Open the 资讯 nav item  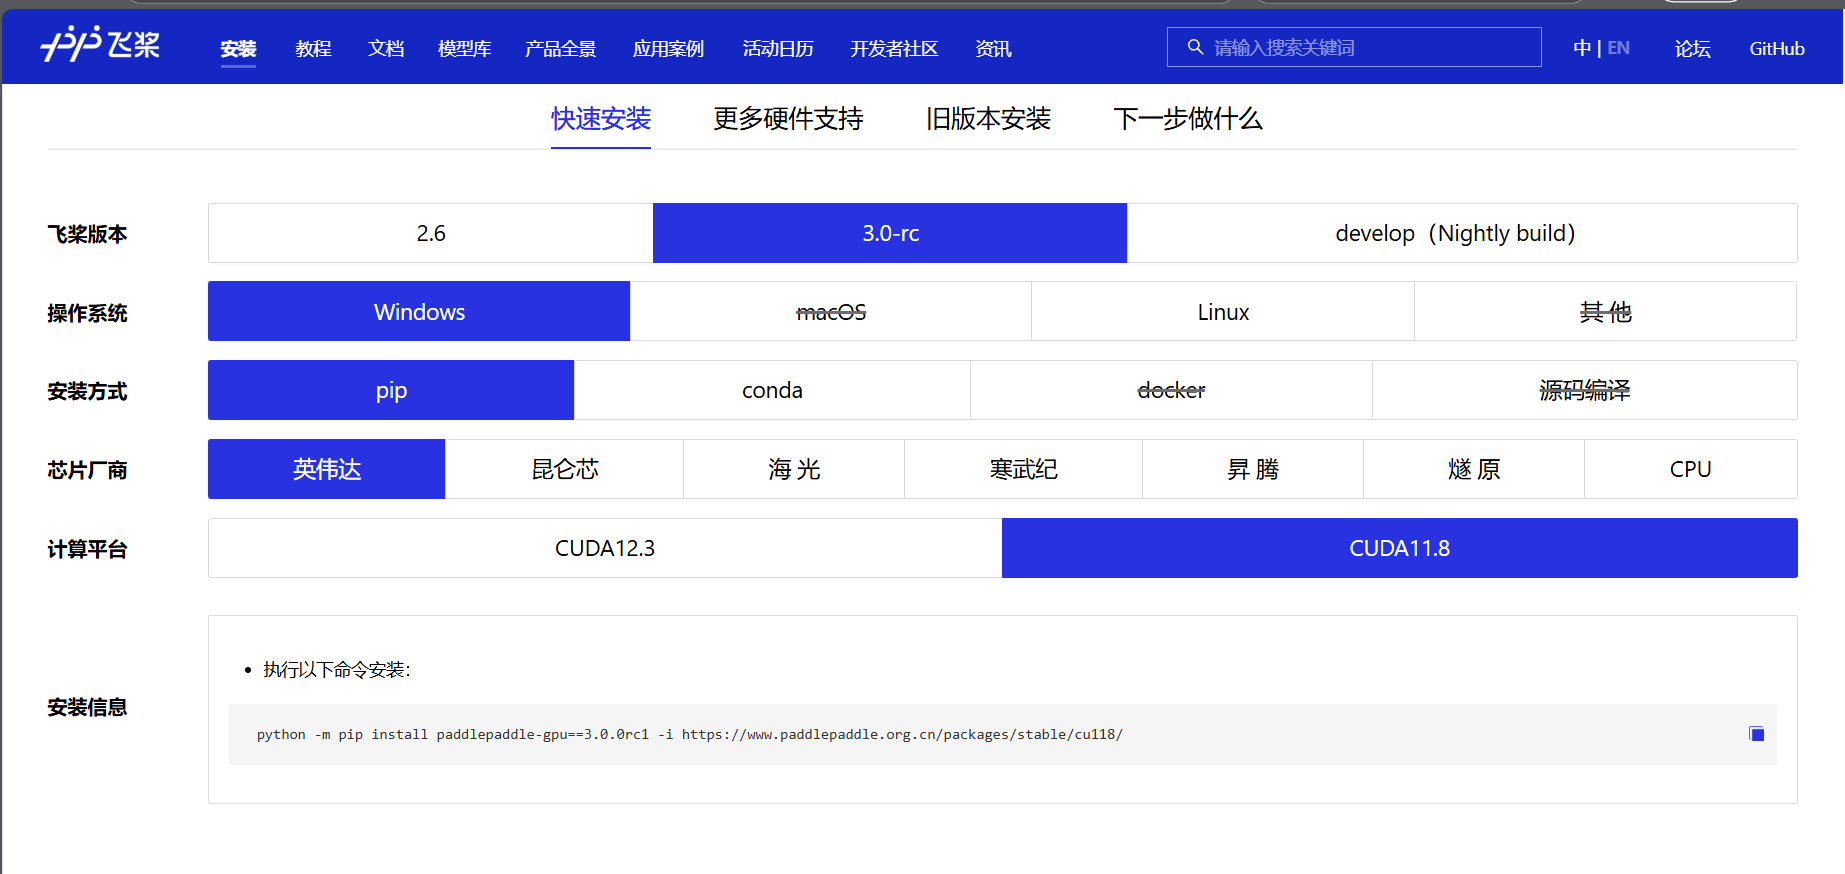click(x=993, y=48)
